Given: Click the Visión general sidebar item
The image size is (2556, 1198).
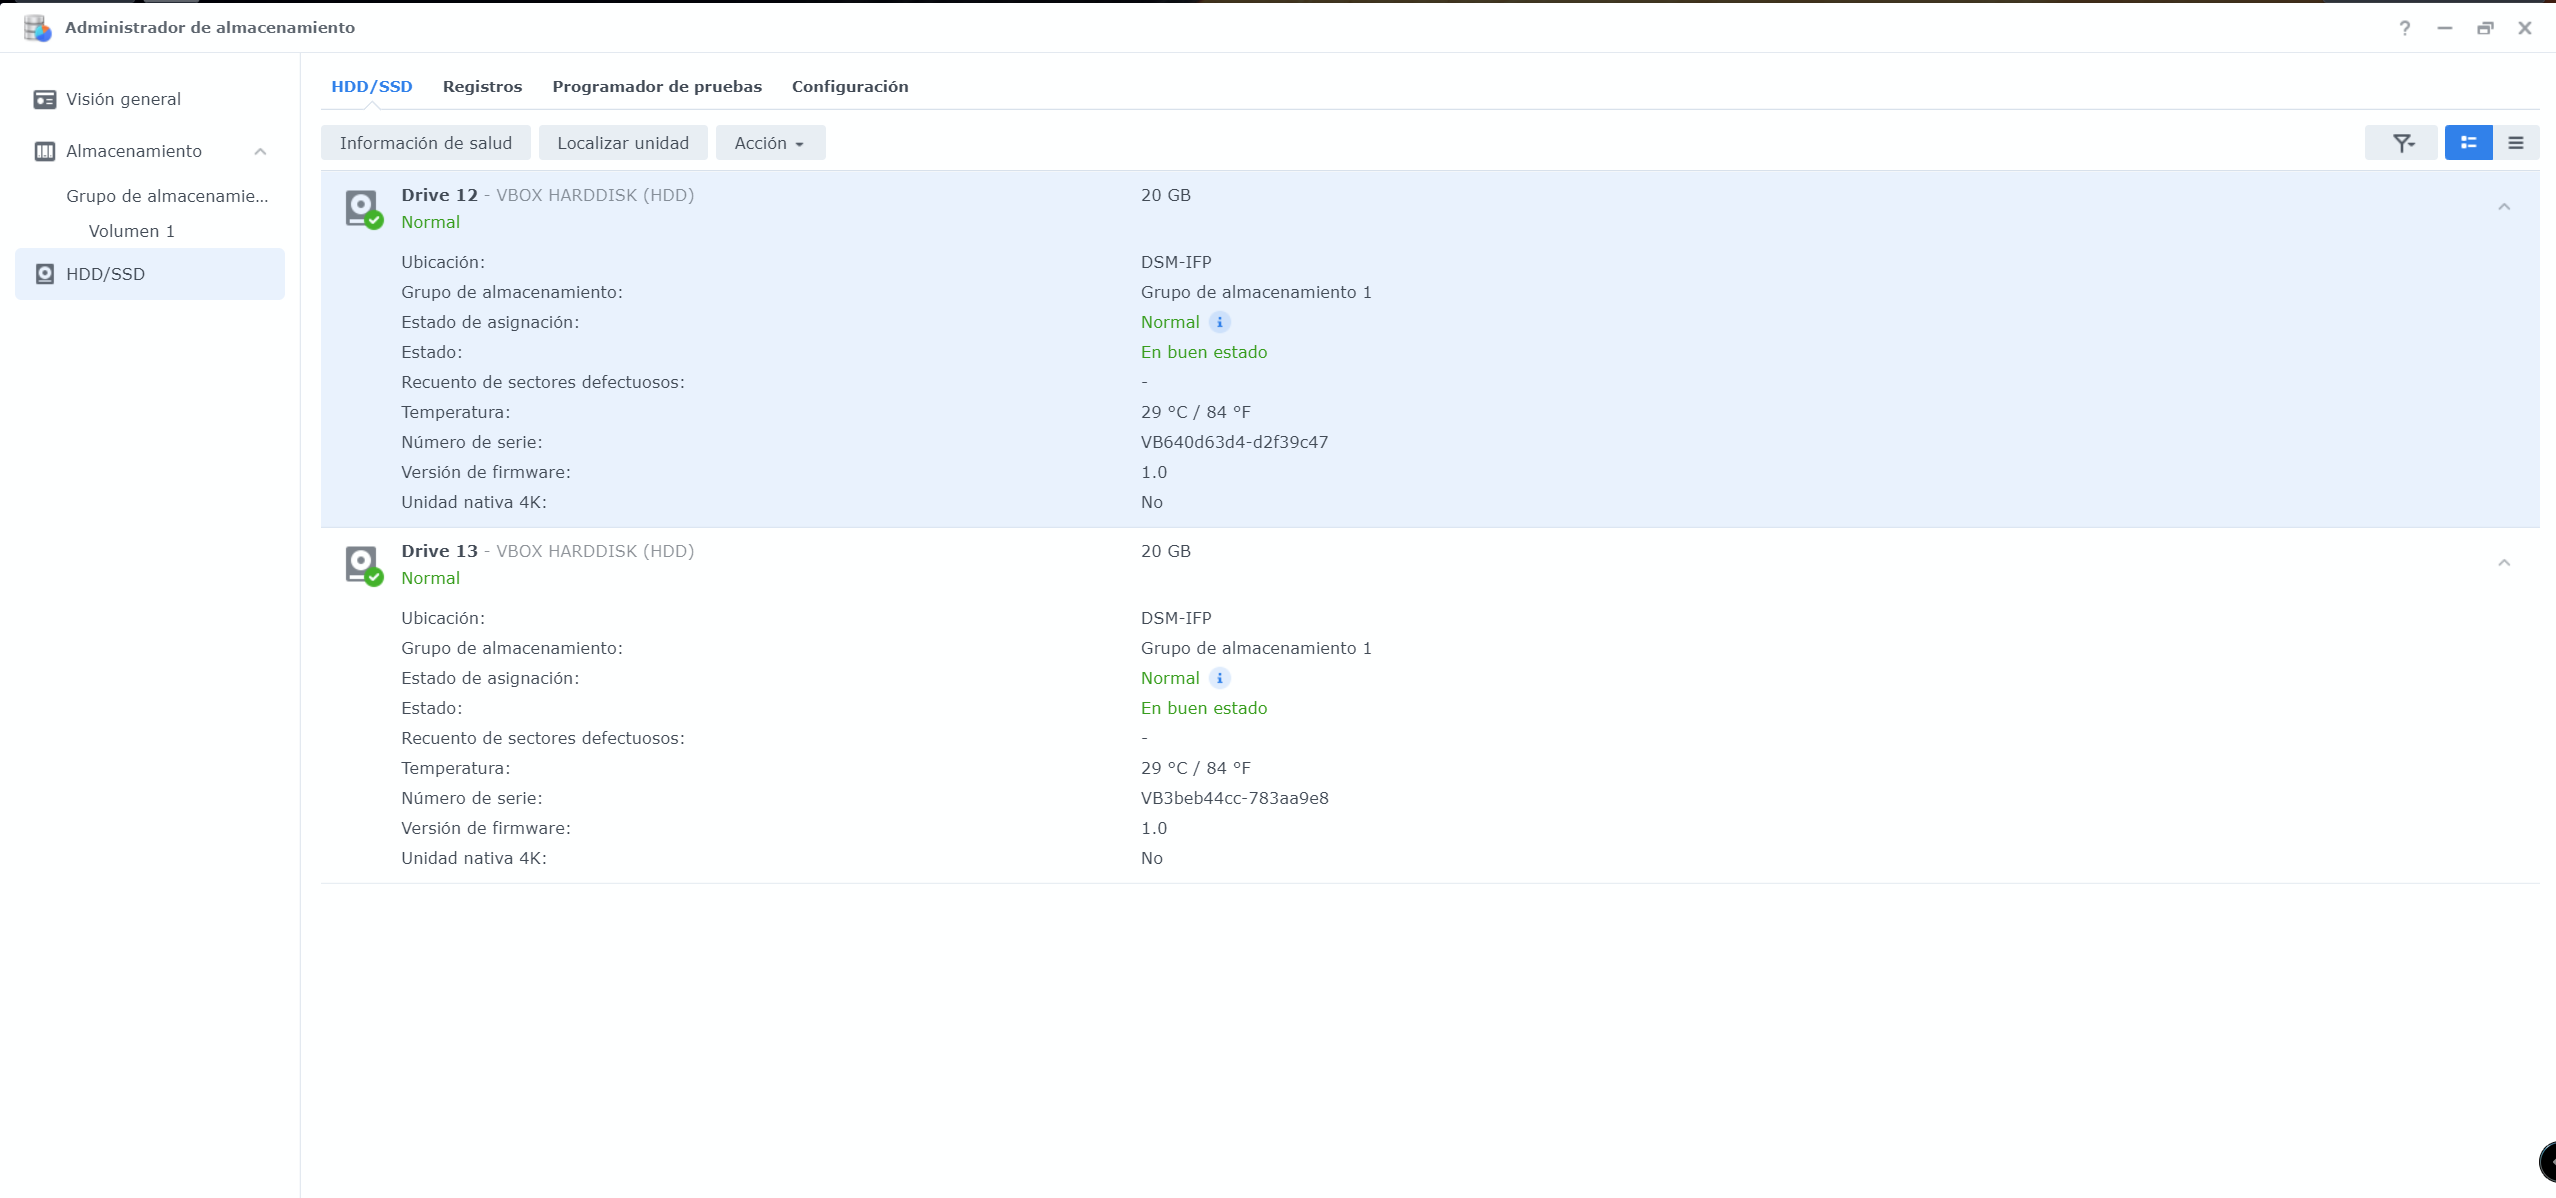Looking at the screenshot, I should click(123, 99).
